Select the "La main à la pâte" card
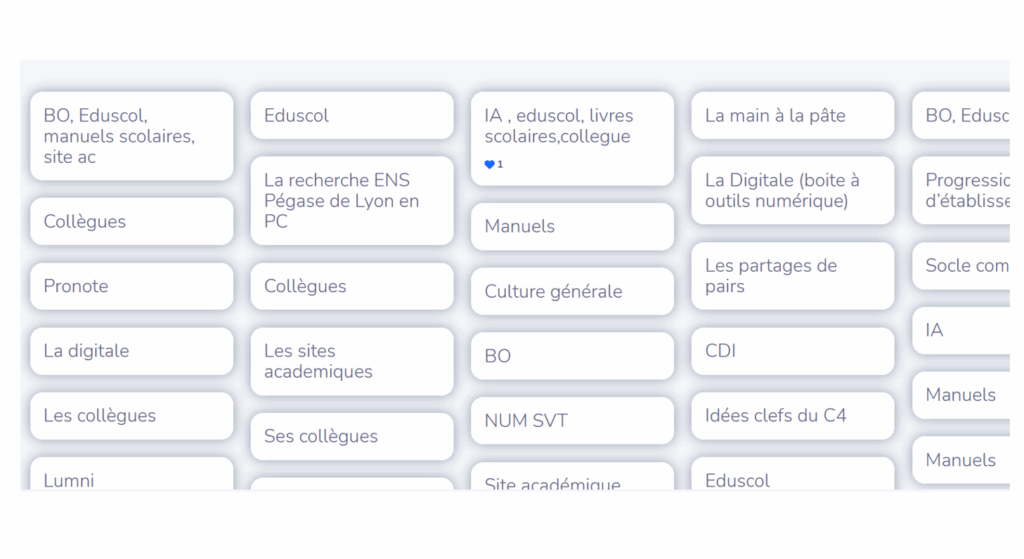Viewport: 1024px width, 559px height. pyautogui.click(x=792, y=116)
